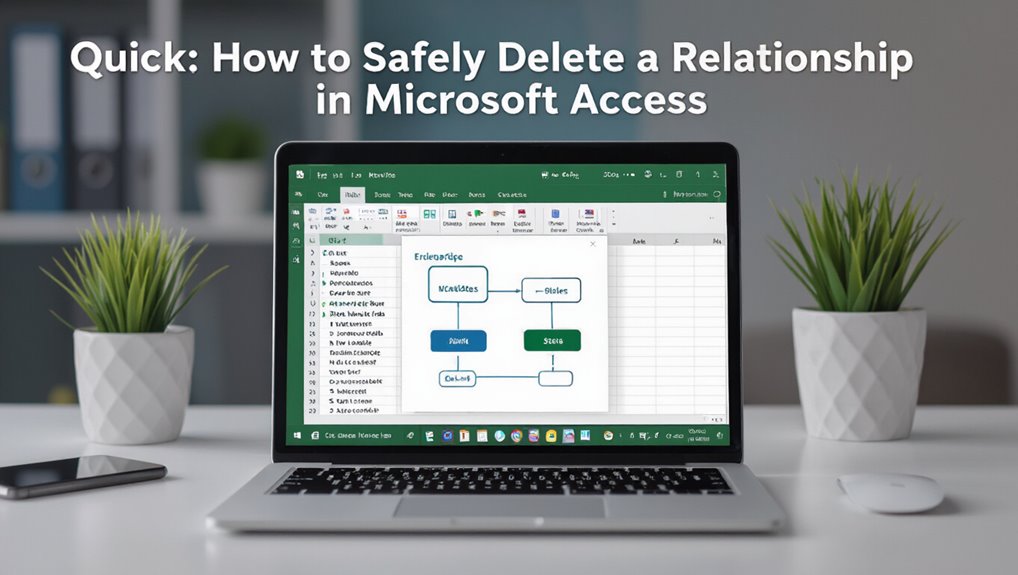
Task: Open the photo landscape taskbar icon
Action: click(x=568, y=436)
